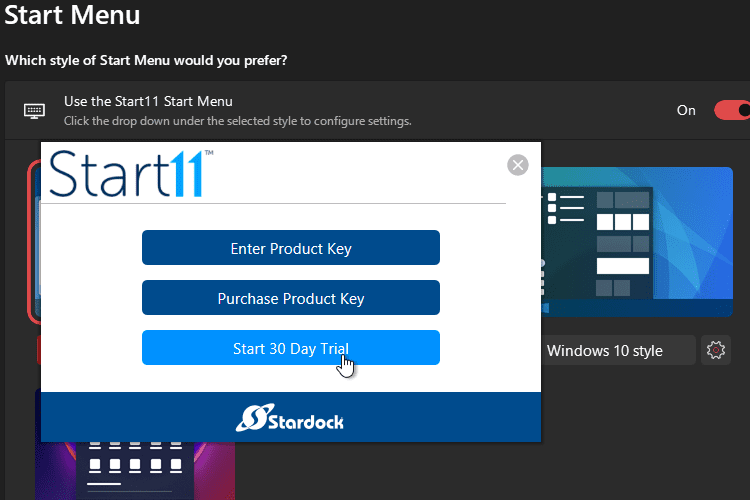Click the Stardock logo in dialog footer
Image resolution: width=750 pixels, height=500 pixels.
click(x=290, y=418)
